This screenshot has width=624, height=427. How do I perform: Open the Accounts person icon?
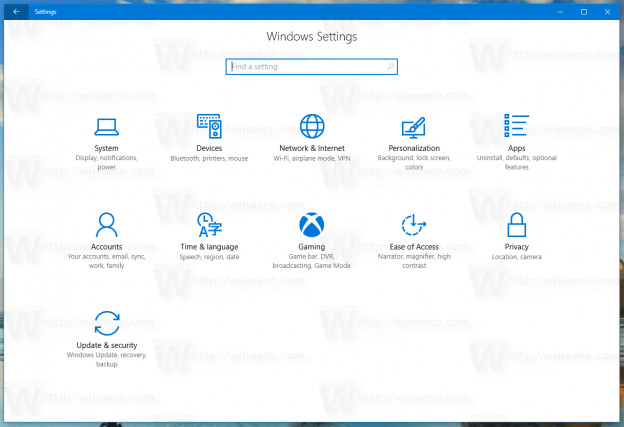[106, 224]
